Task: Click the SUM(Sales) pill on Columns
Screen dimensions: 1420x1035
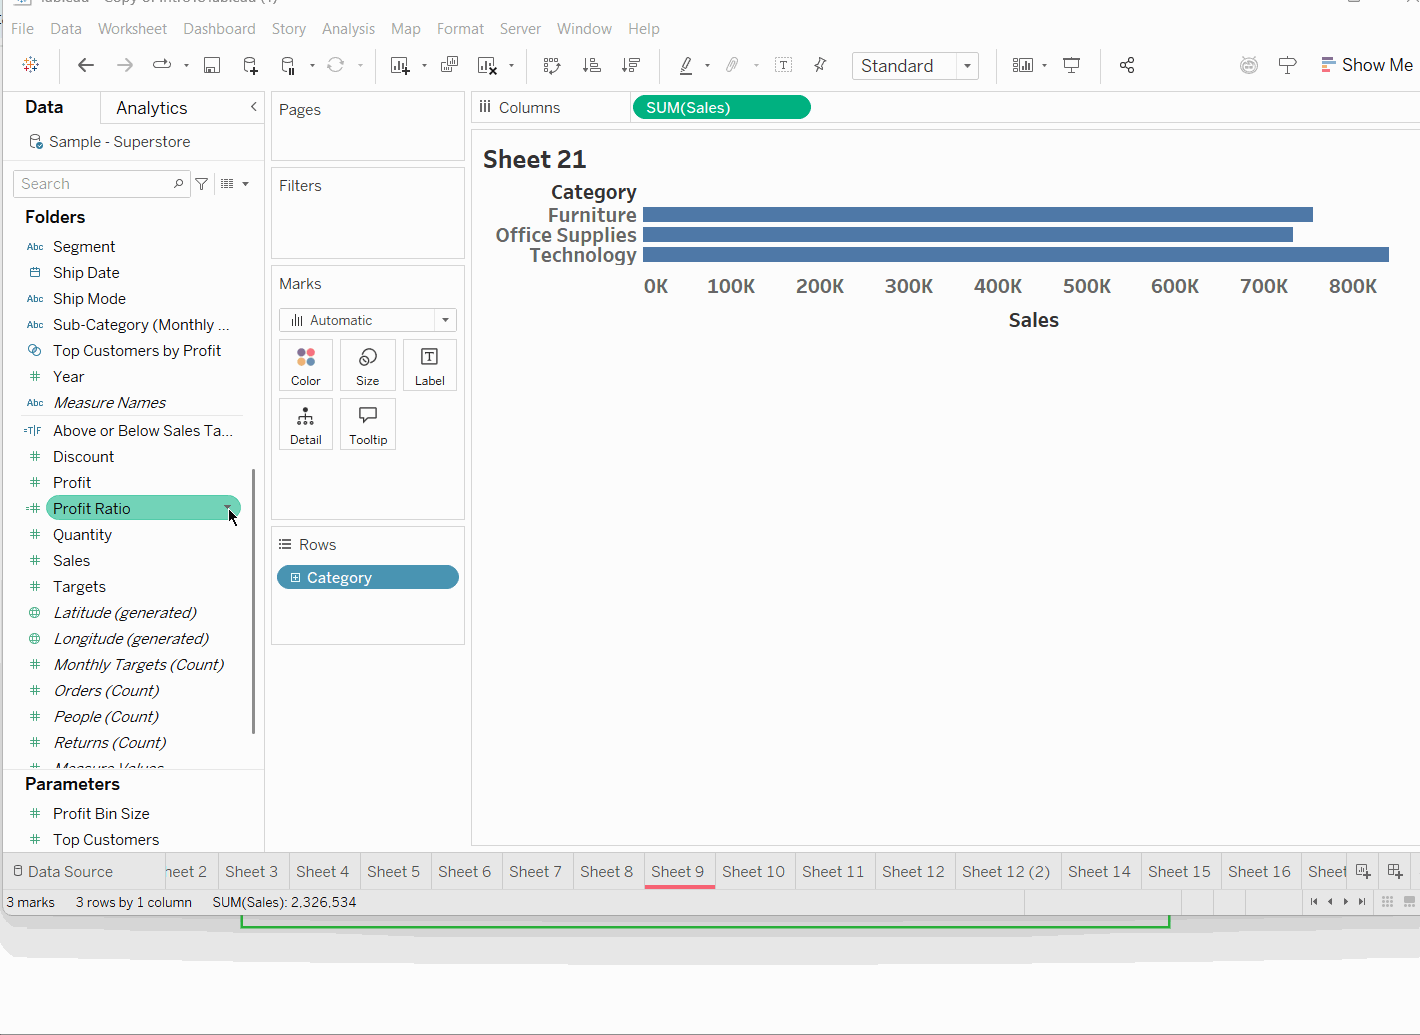Action: click(721, 107)
